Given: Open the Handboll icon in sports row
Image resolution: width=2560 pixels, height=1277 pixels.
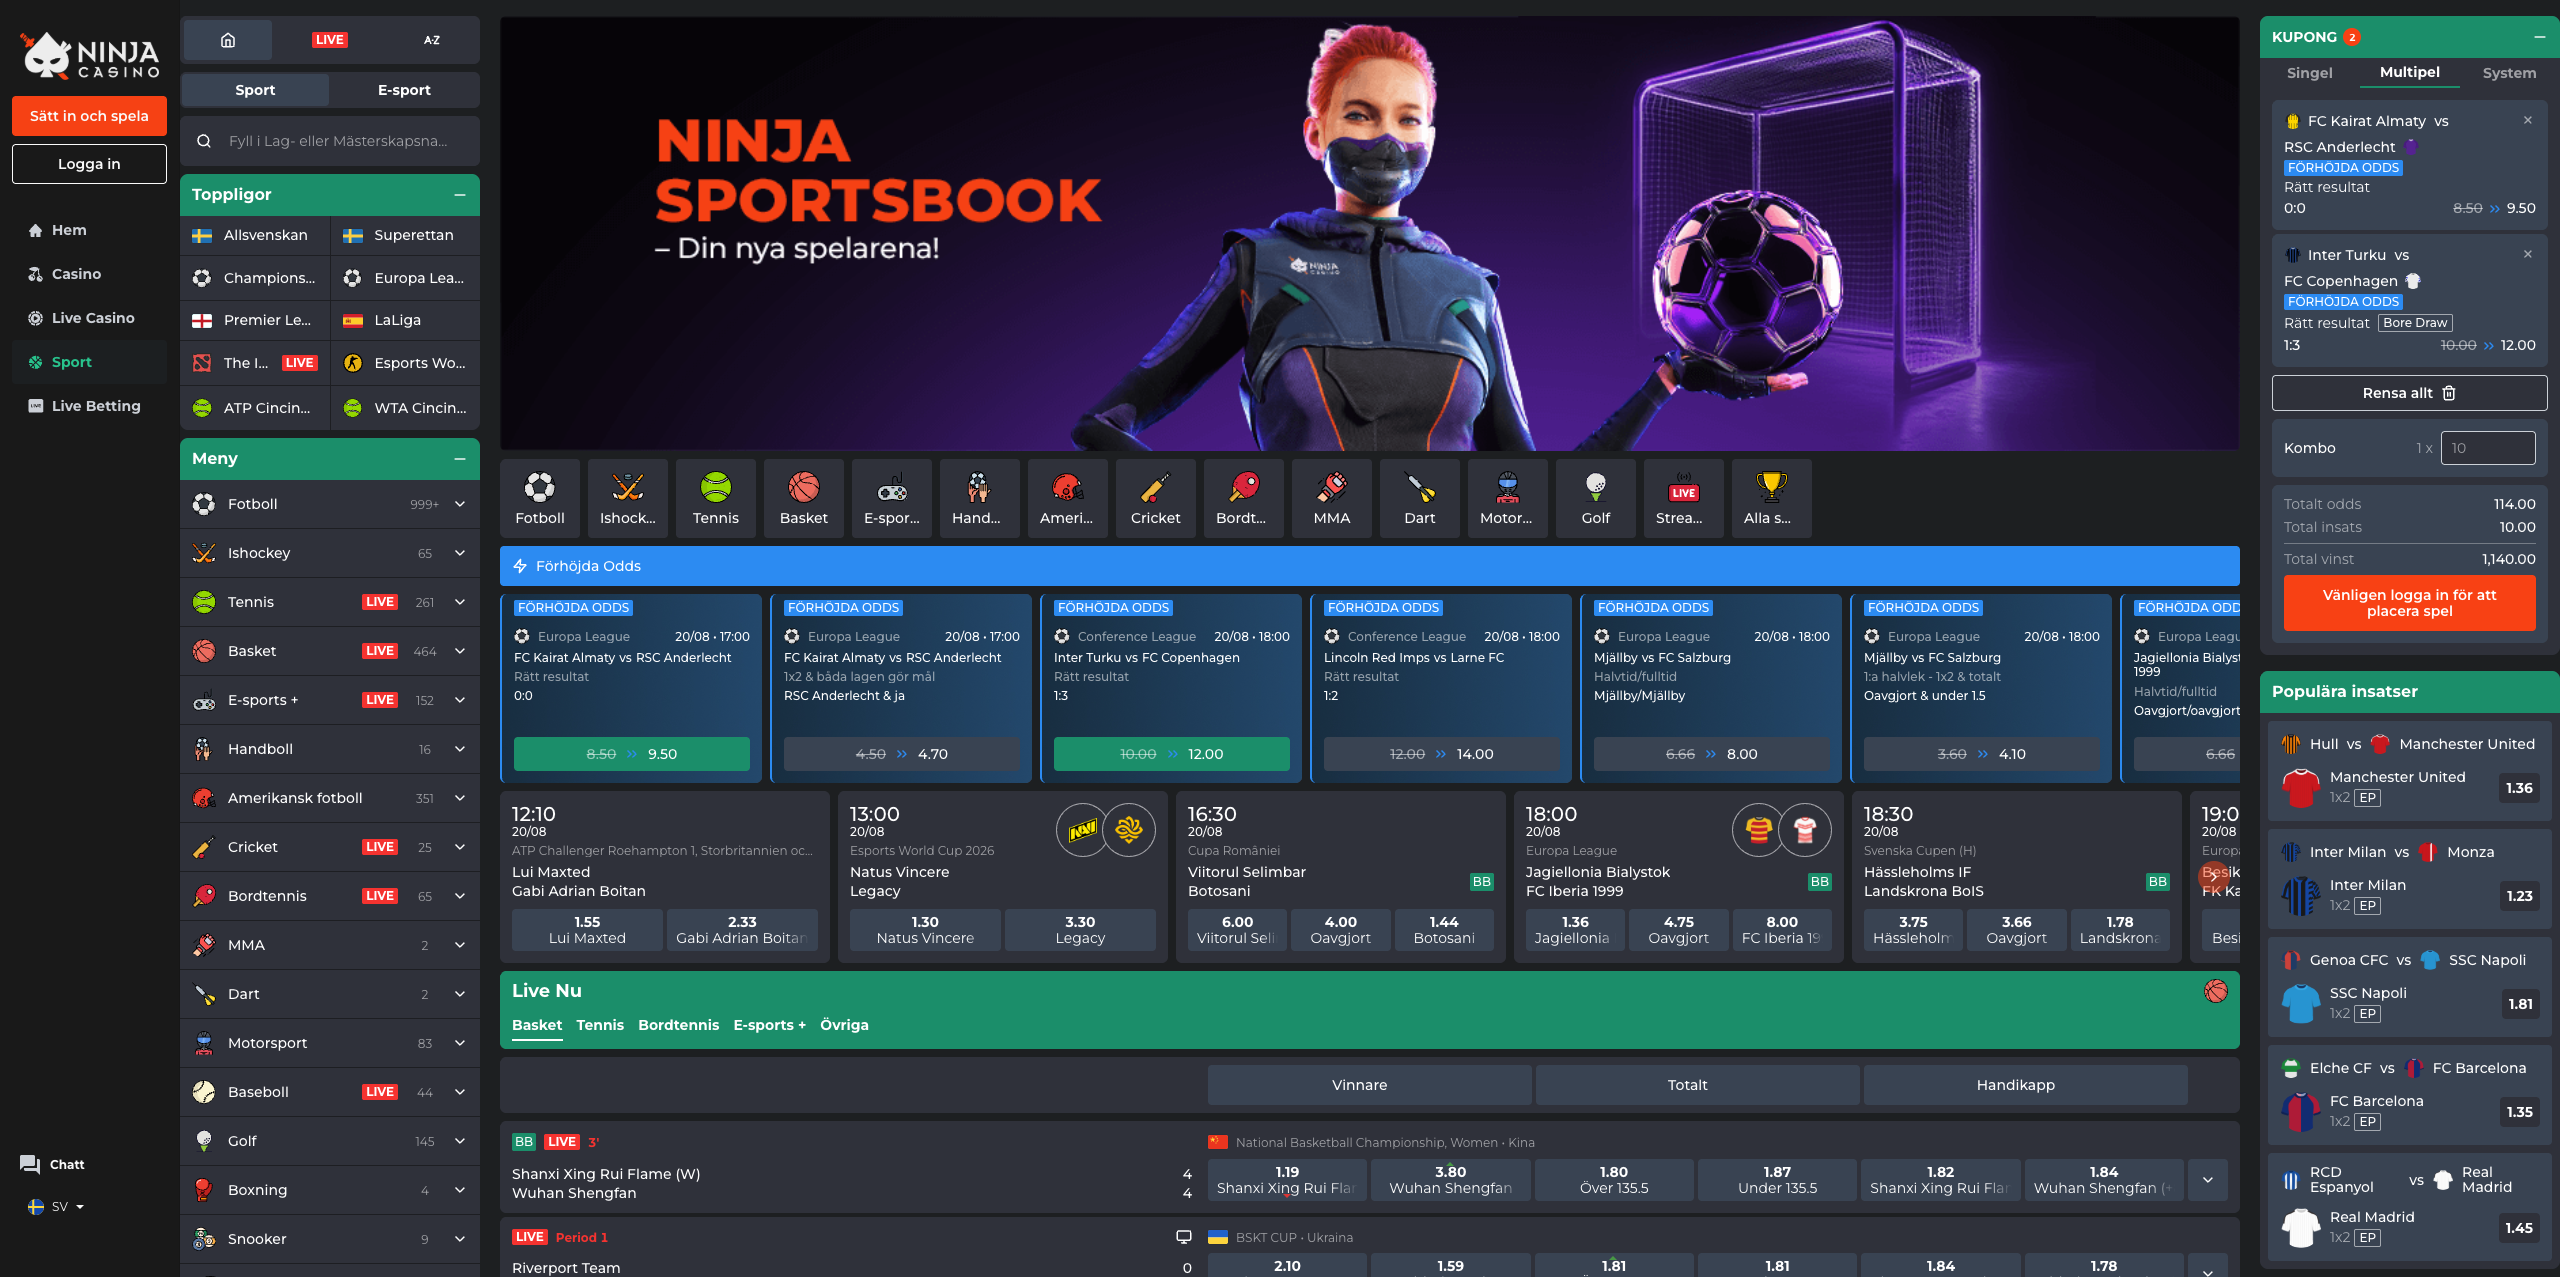Looking at the screenshot, I should pyautogui.click(x=980, y=499).
